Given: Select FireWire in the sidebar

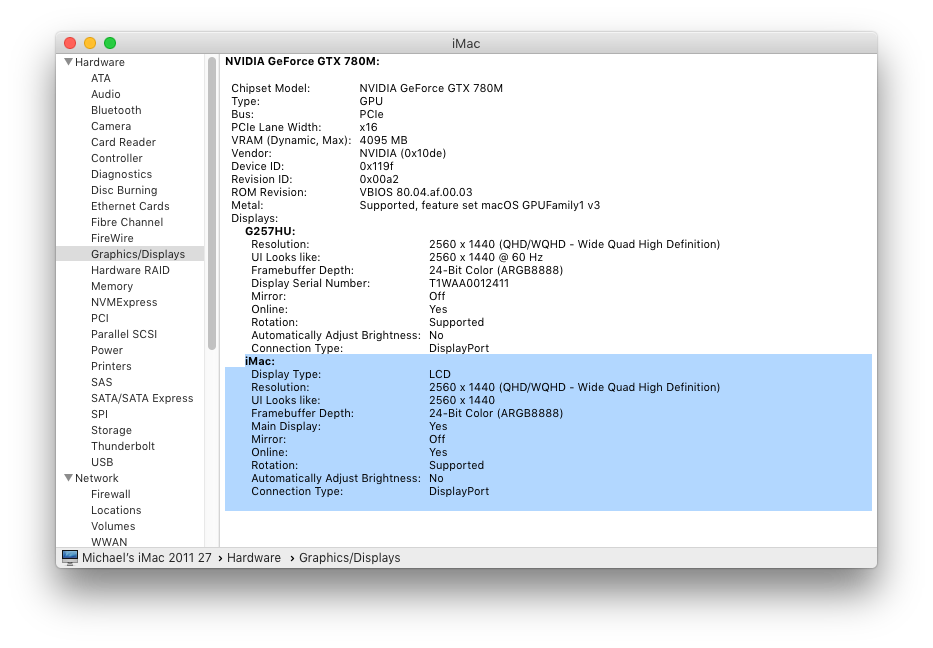Looking at the screenshot, I should 112,238.
